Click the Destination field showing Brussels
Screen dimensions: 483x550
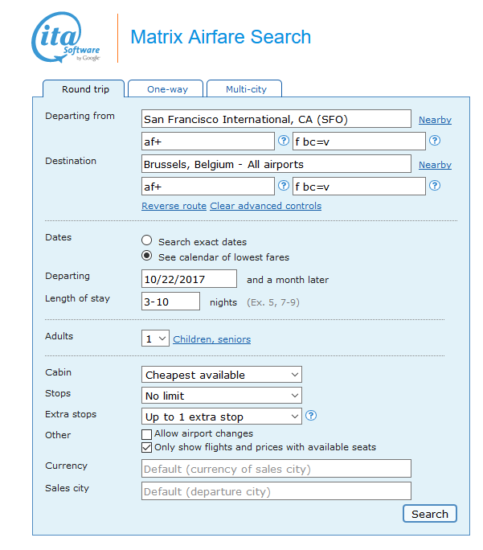[276, 163]
